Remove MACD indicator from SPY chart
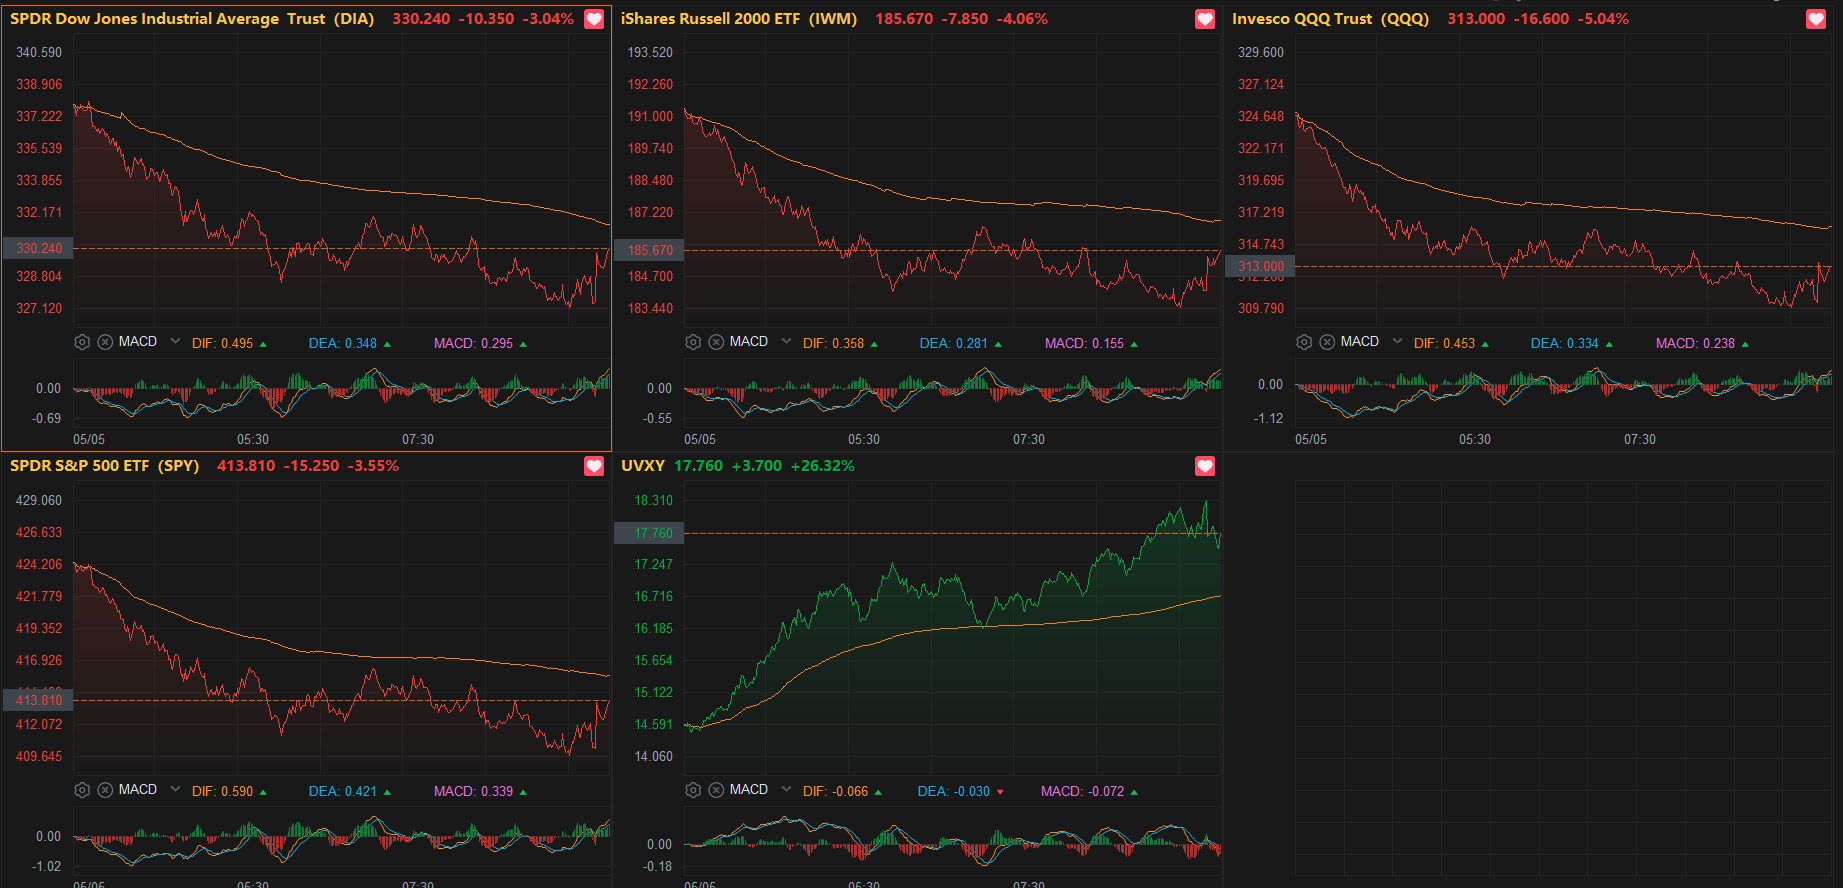The image size is (1843, 888). tap(105, 790)
